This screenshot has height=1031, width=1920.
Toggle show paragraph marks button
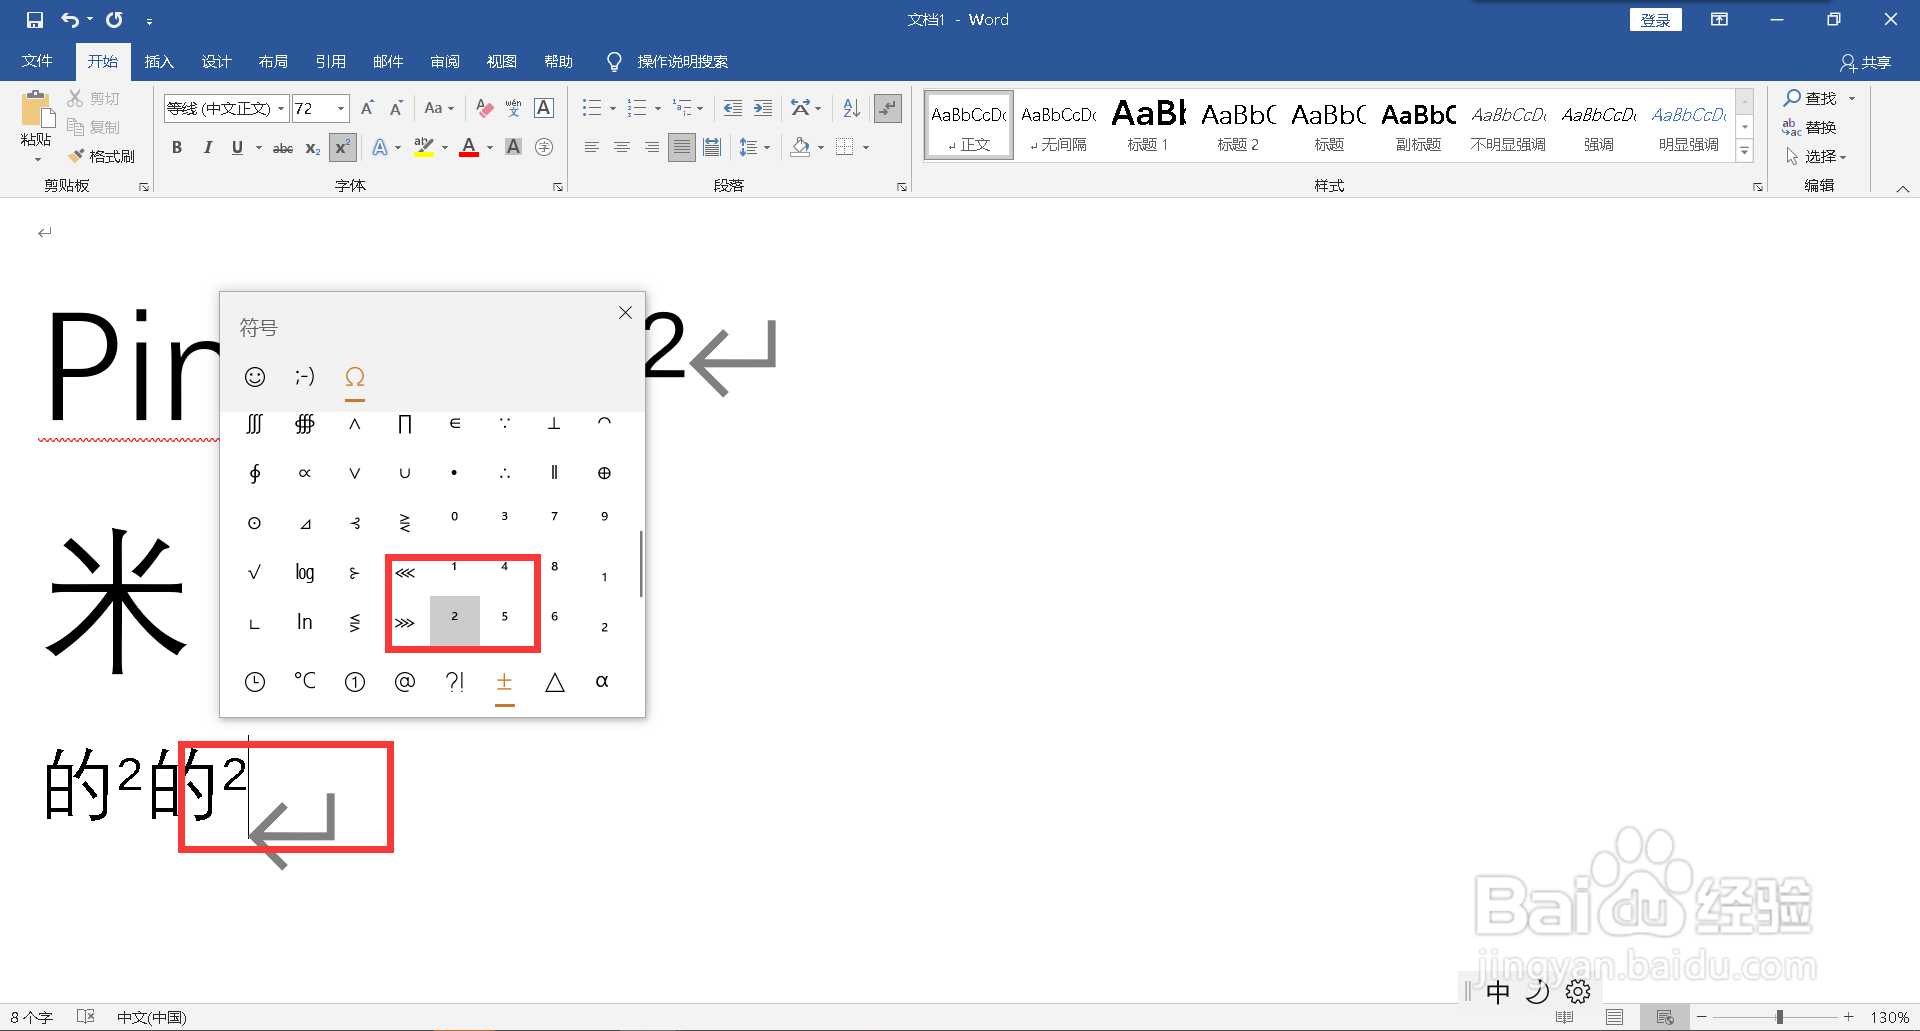(888, 108)
